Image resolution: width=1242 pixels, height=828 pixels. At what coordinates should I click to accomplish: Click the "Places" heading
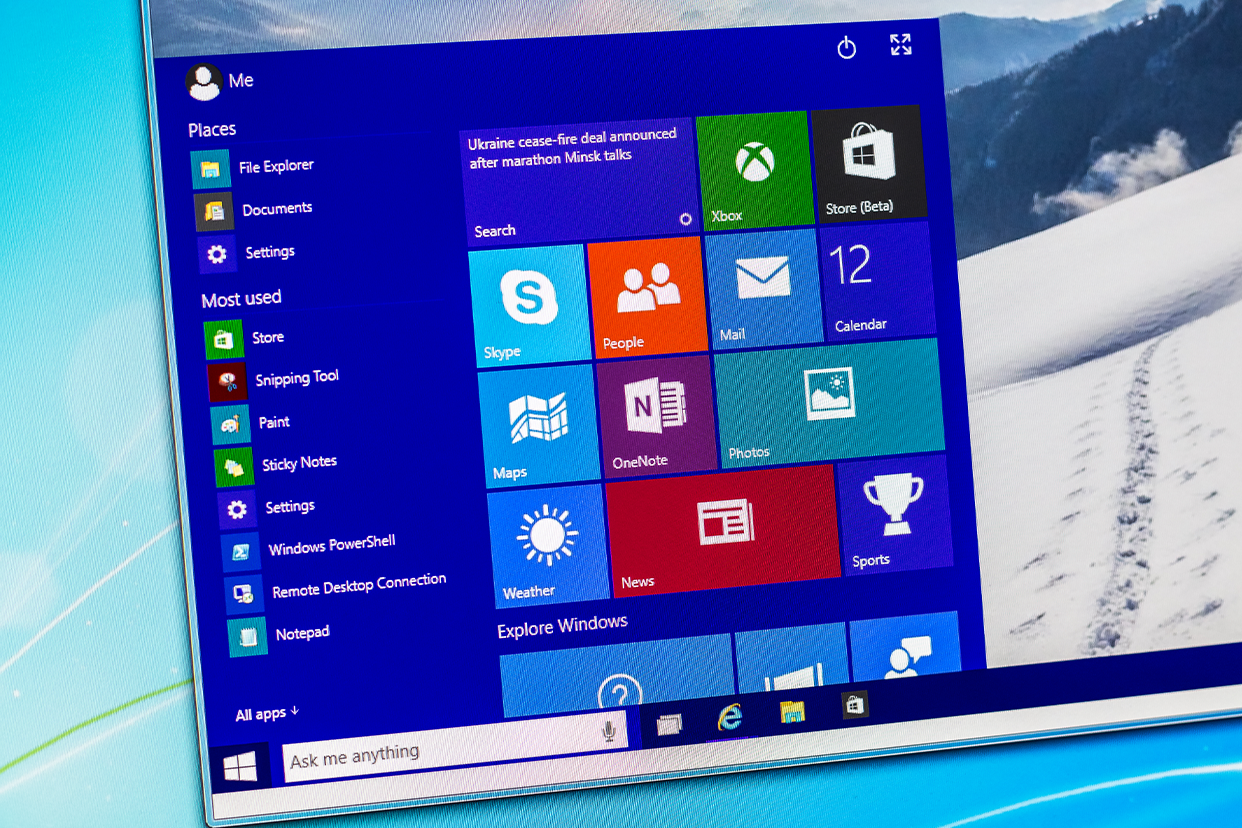click(212, 129)
